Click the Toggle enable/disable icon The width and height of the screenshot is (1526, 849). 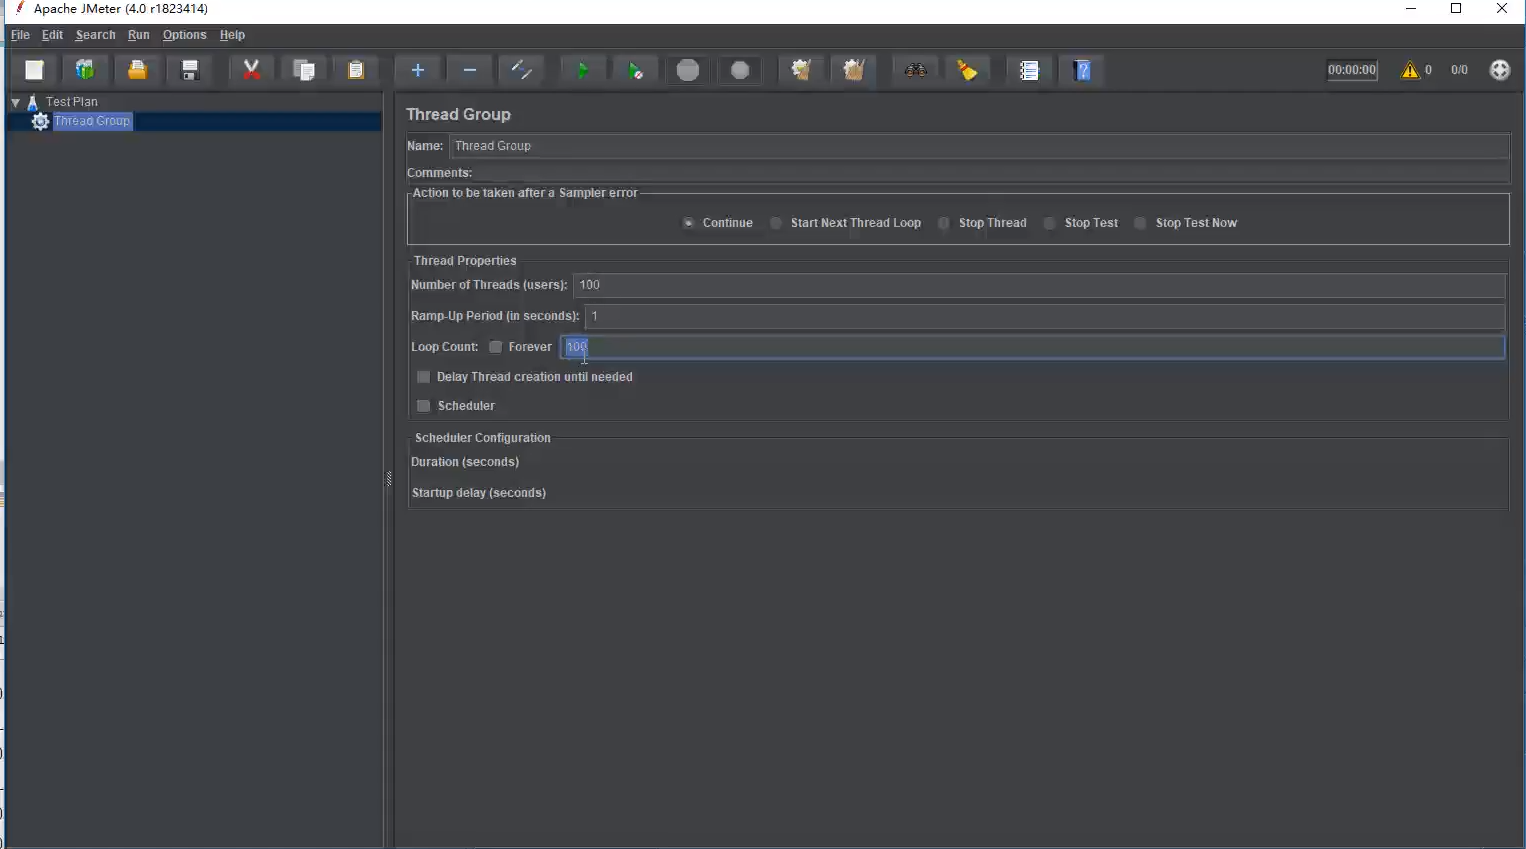click(521, 70)
